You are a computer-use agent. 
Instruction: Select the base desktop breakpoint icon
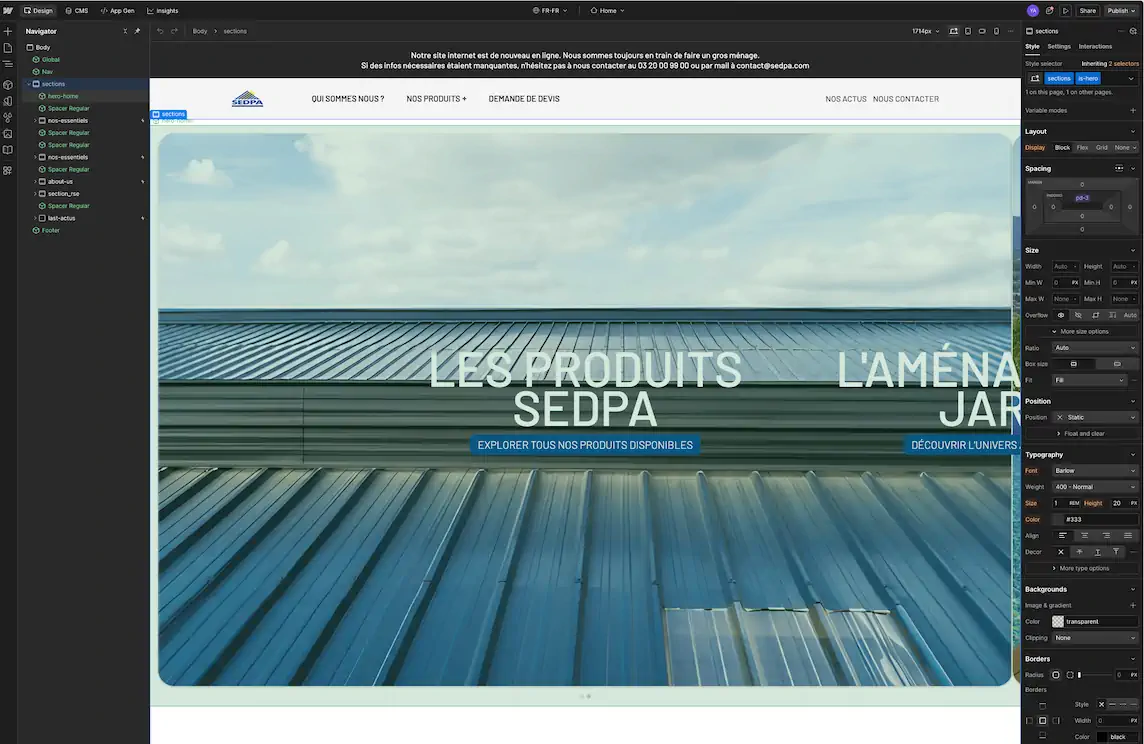click(954, 31)
